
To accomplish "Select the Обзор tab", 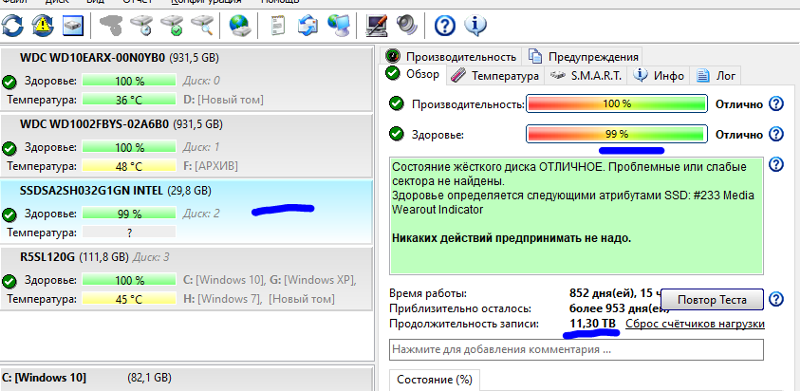I will tap(414, 74).
